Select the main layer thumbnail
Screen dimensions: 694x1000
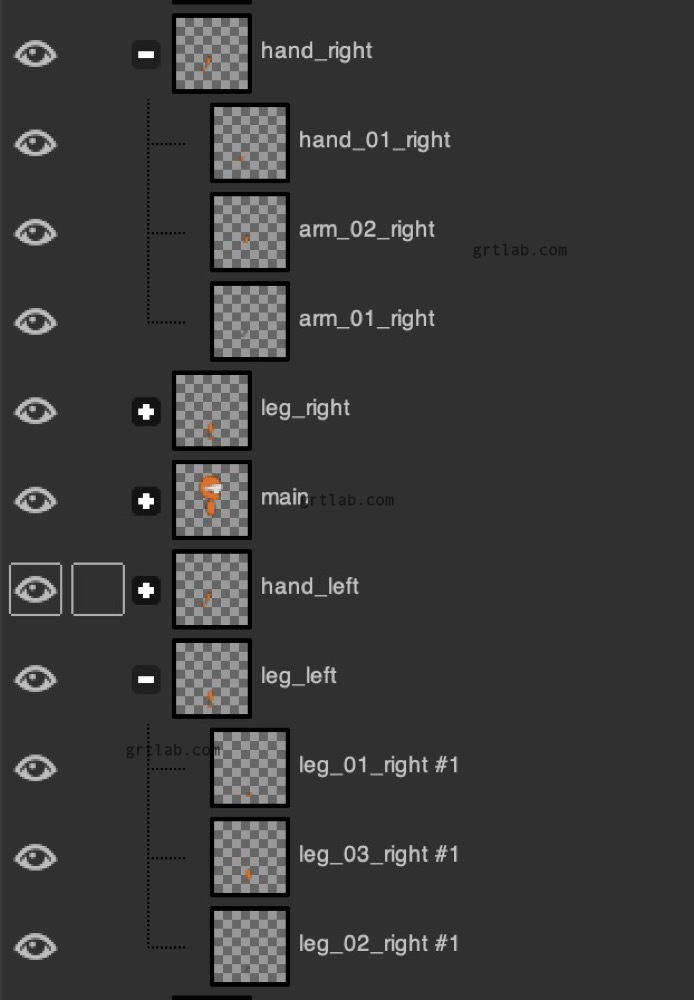[211, 500]
